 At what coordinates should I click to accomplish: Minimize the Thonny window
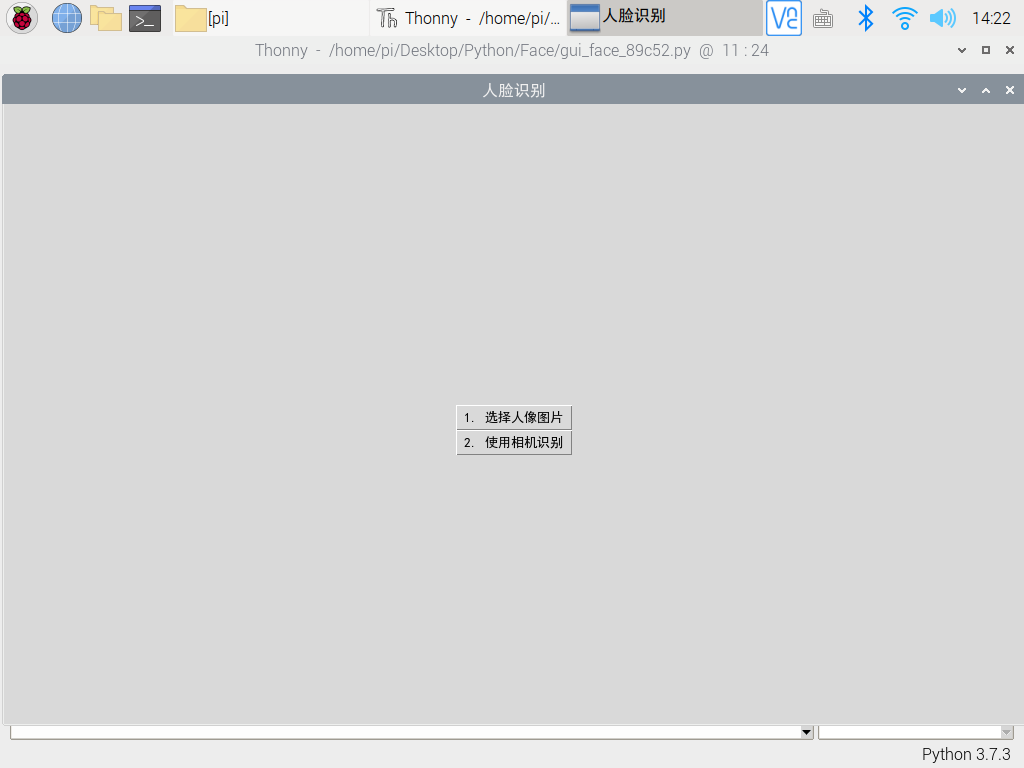tap(962, 50)
